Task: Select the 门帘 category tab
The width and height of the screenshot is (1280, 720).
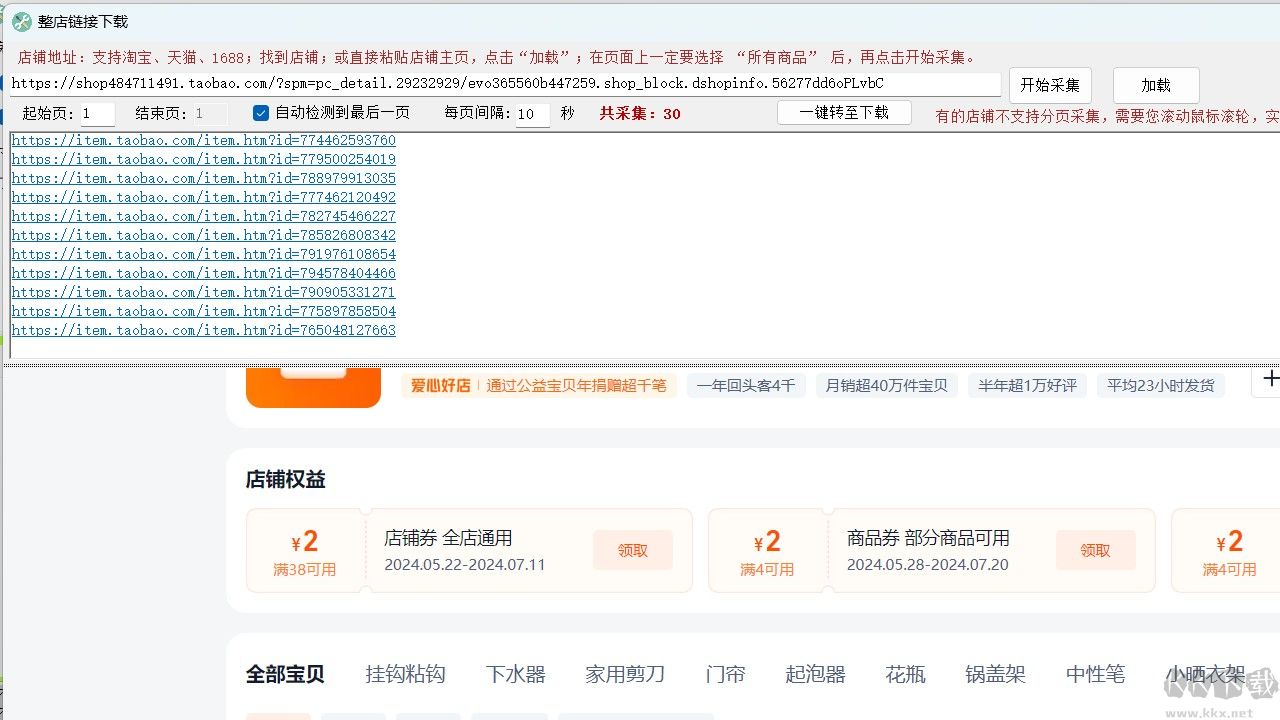Action: 725,675
